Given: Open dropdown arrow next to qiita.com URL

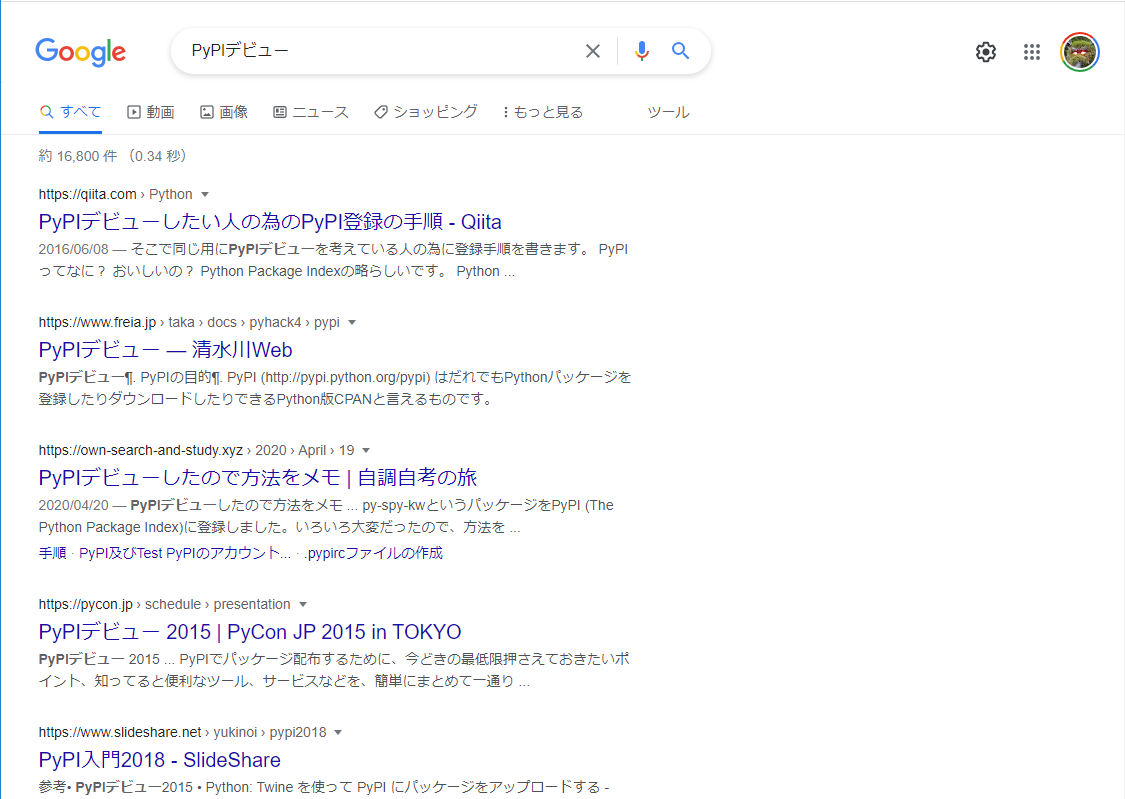Looking at the screenshot, I should pos(205,194).
